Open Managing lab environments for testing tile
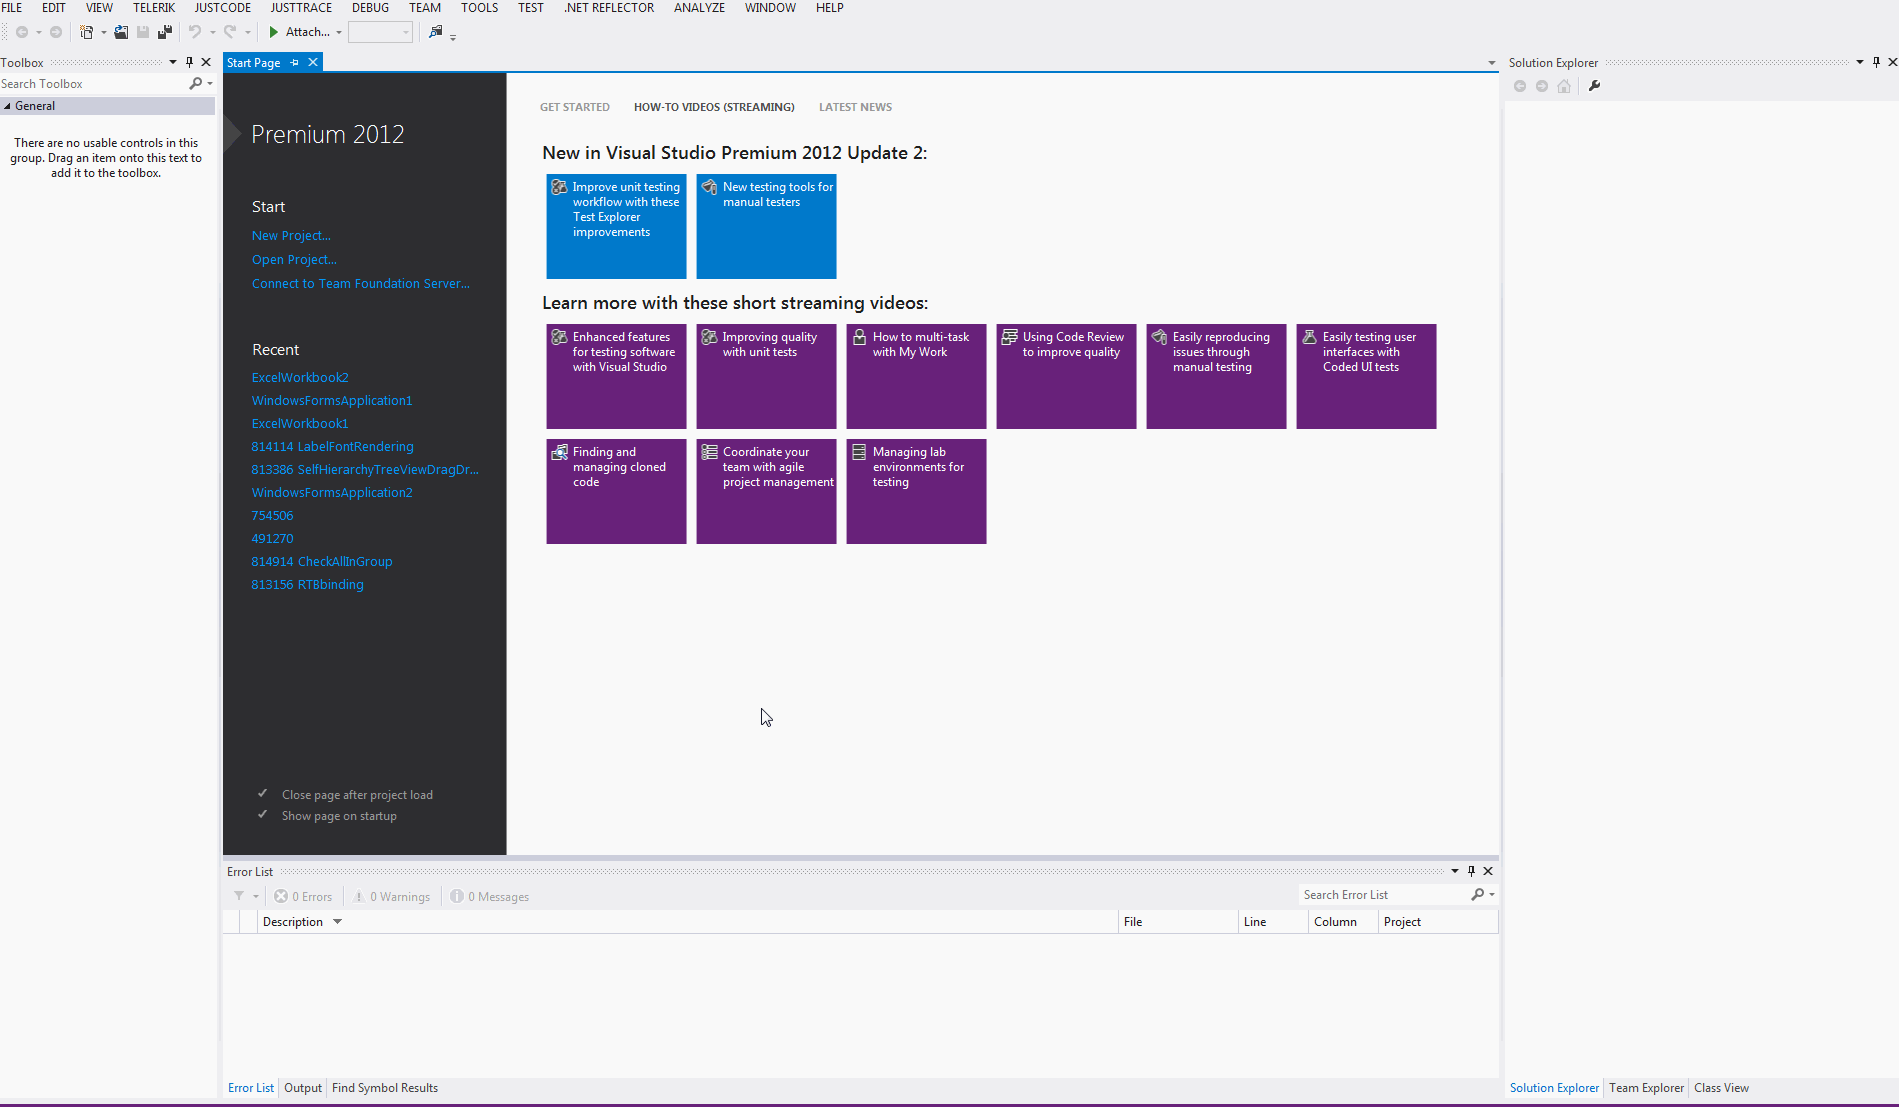 point(916,491)
